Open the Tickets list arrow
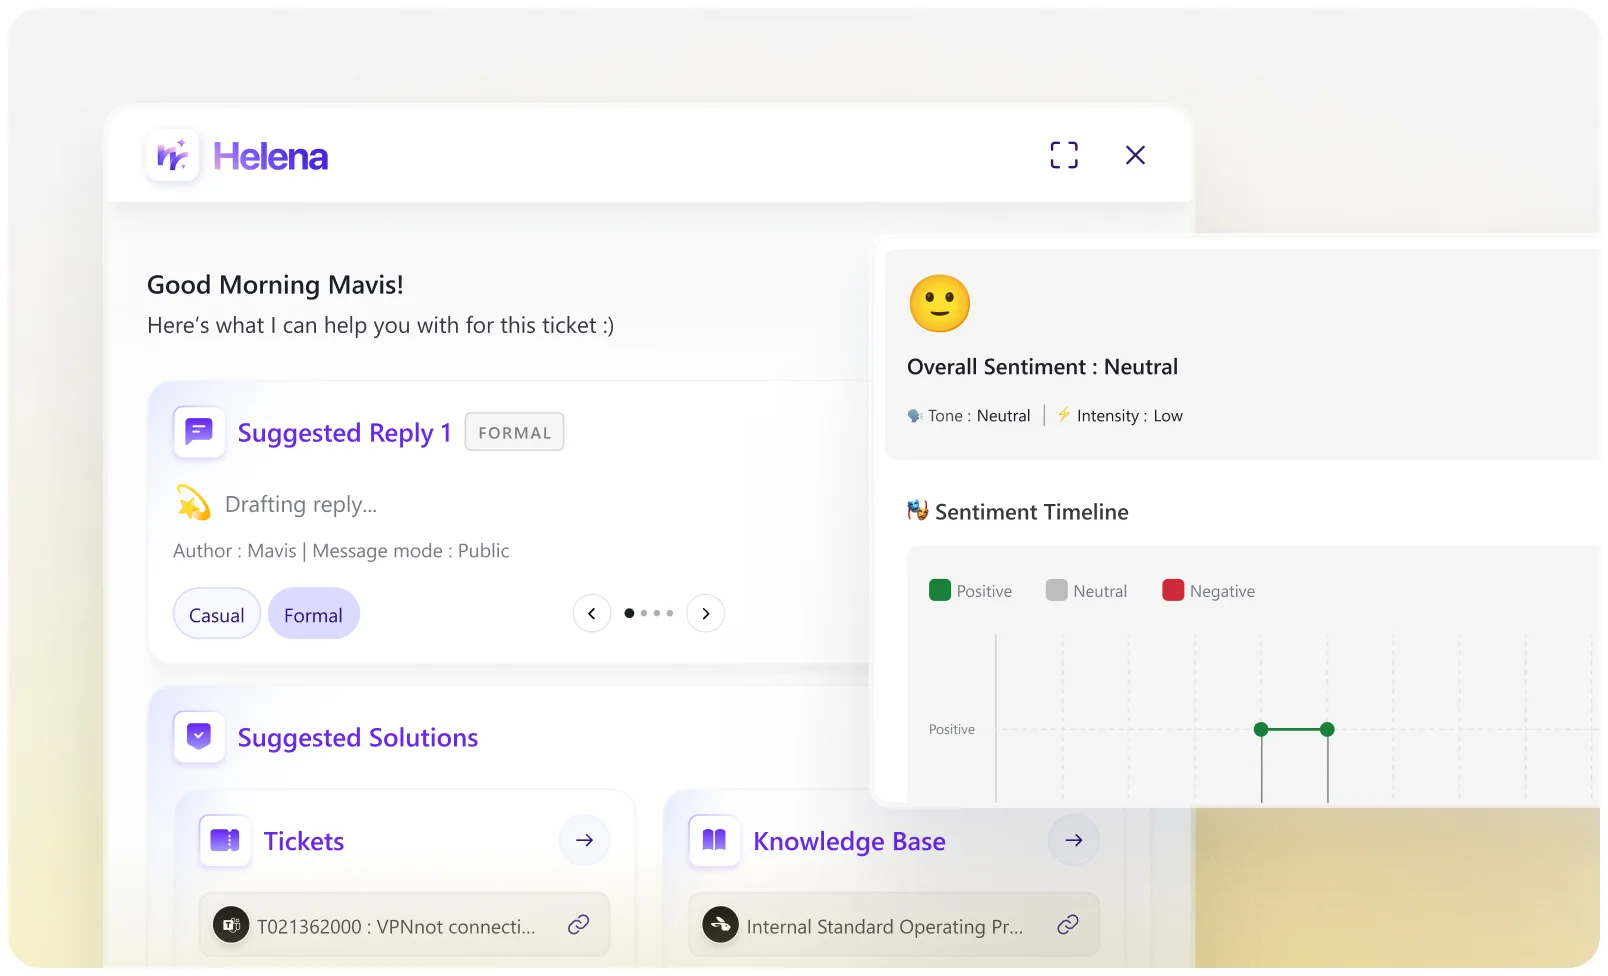This screenshot has height=976, width=1608. [585, 841]
